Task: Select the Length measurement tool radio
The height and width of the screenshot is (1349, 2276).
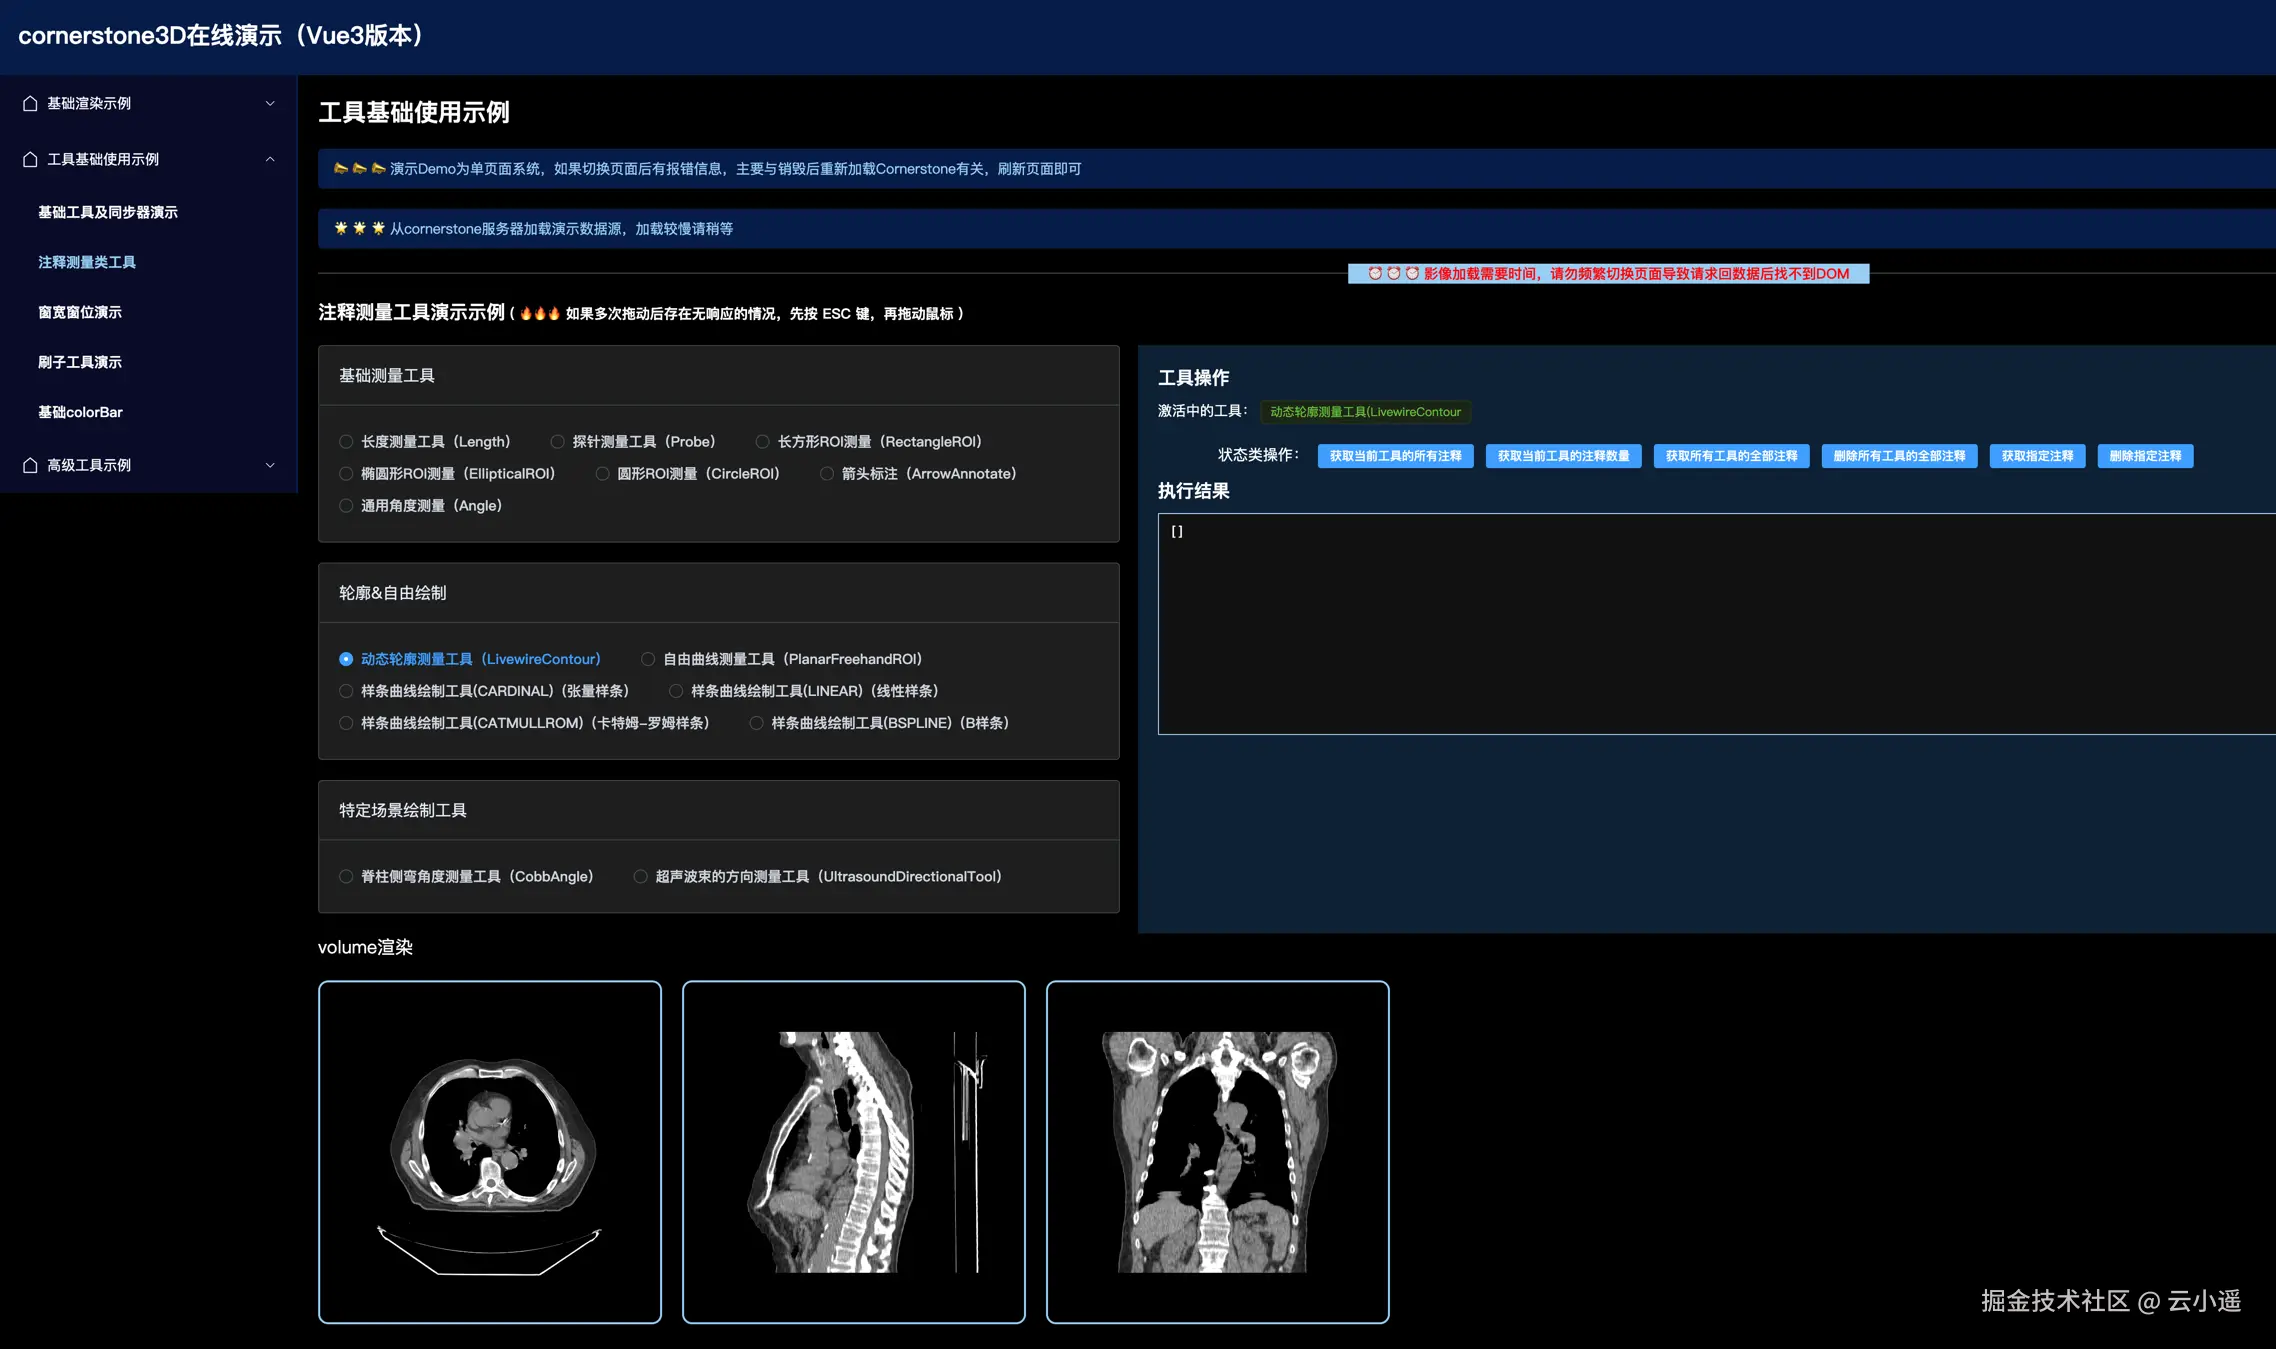Action: [346, 442]
